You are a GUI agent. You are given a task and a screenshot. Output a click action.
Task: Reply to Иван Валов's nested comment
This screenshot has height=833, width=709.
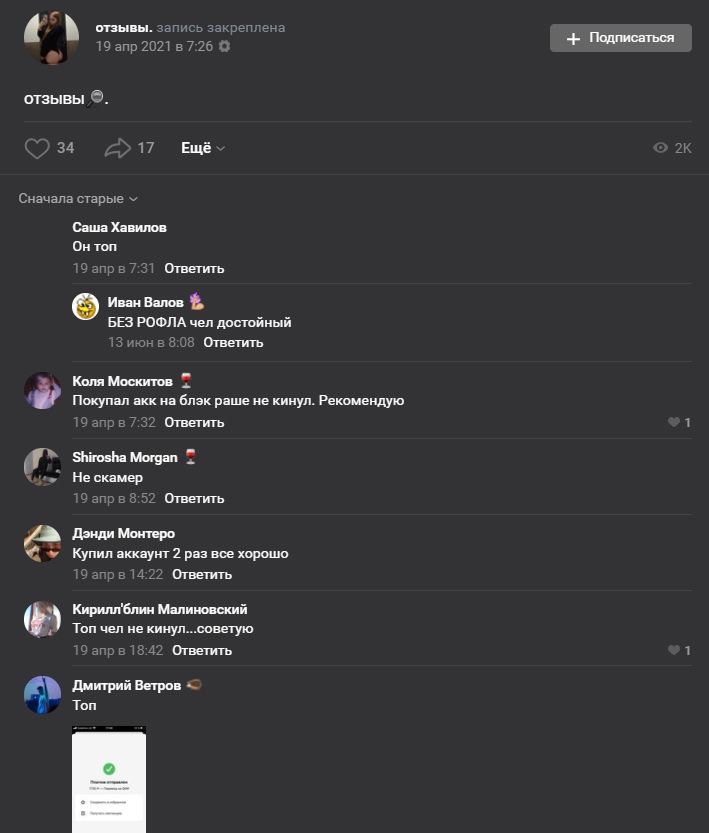233,342
